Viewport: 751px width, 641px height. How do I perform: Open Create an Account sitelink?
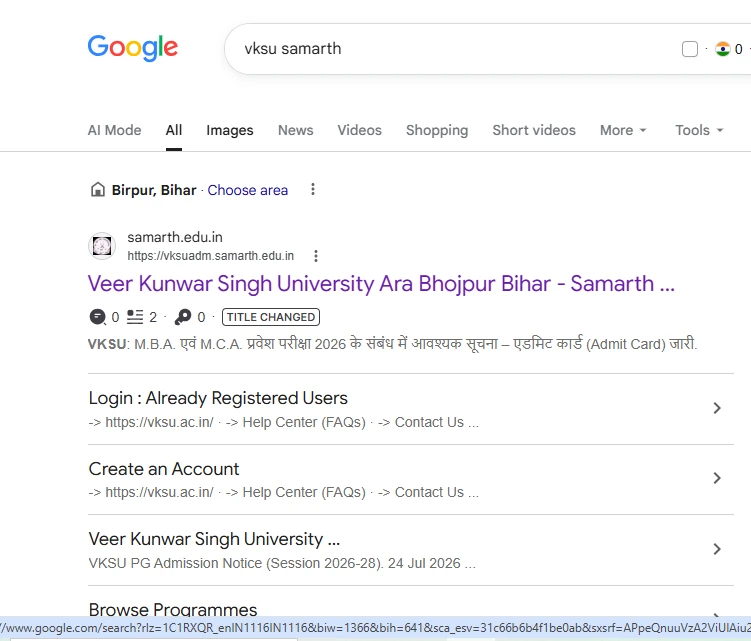pyautogui.click(x=164, y=469)
